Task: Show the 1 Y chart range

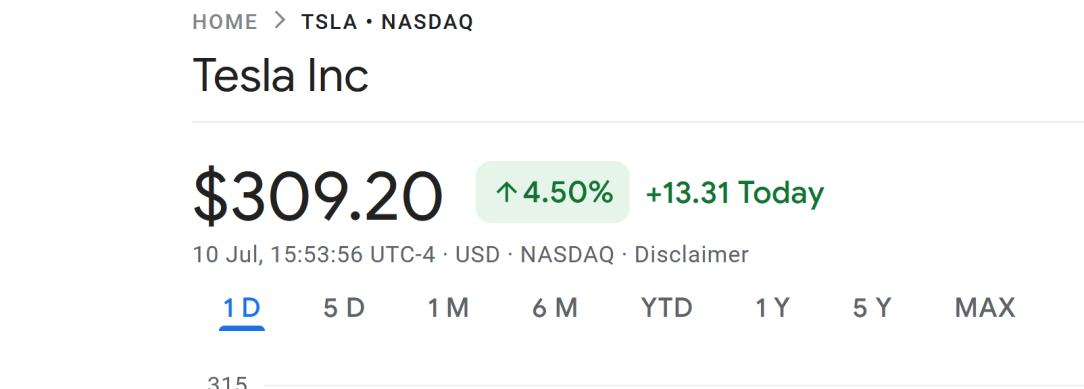Action: 772,307
